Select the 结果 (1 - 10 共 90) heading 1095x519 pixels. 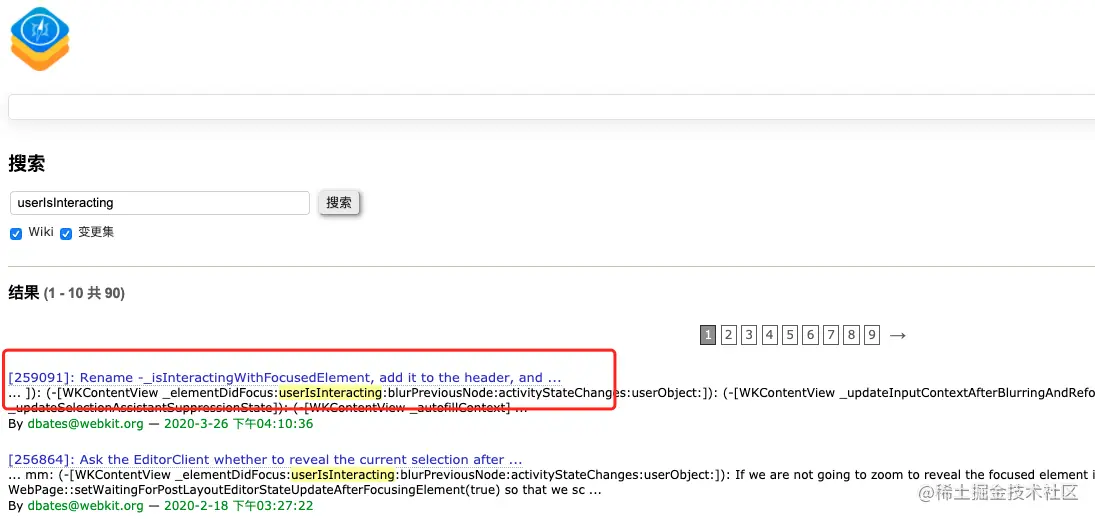(x=66, y=293)
